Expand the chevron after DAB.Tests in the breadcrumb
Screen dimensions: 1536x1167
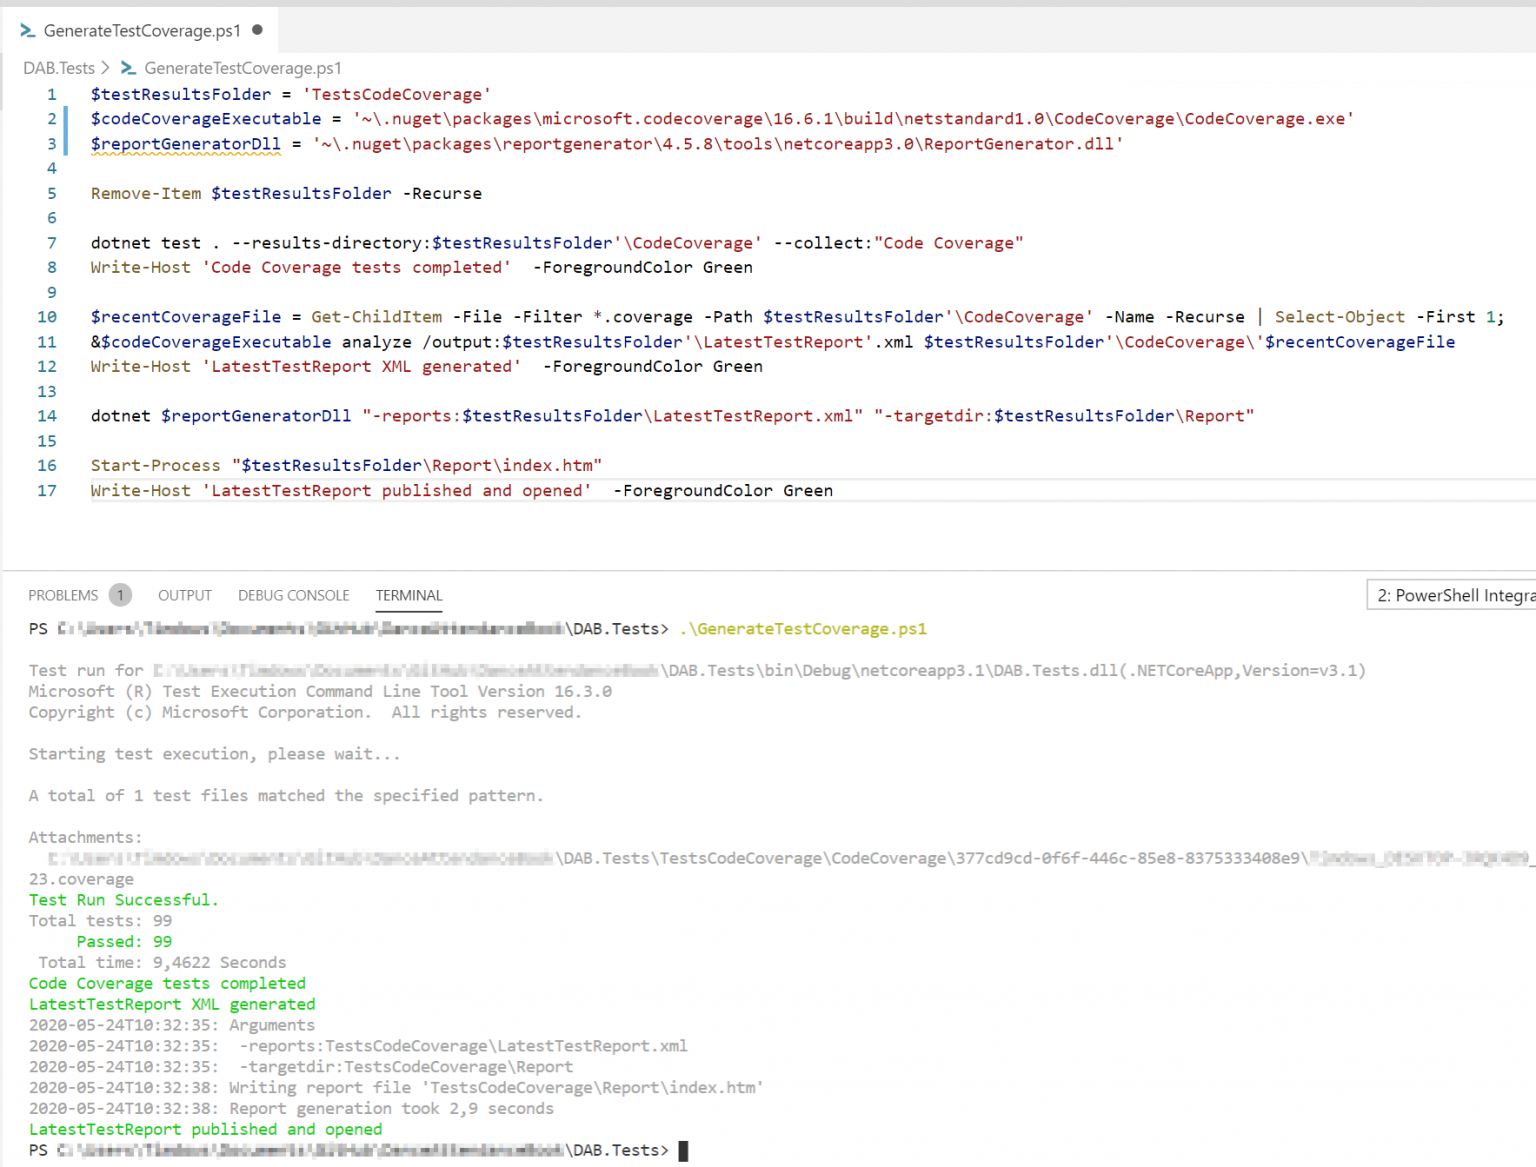click(106, 68)
